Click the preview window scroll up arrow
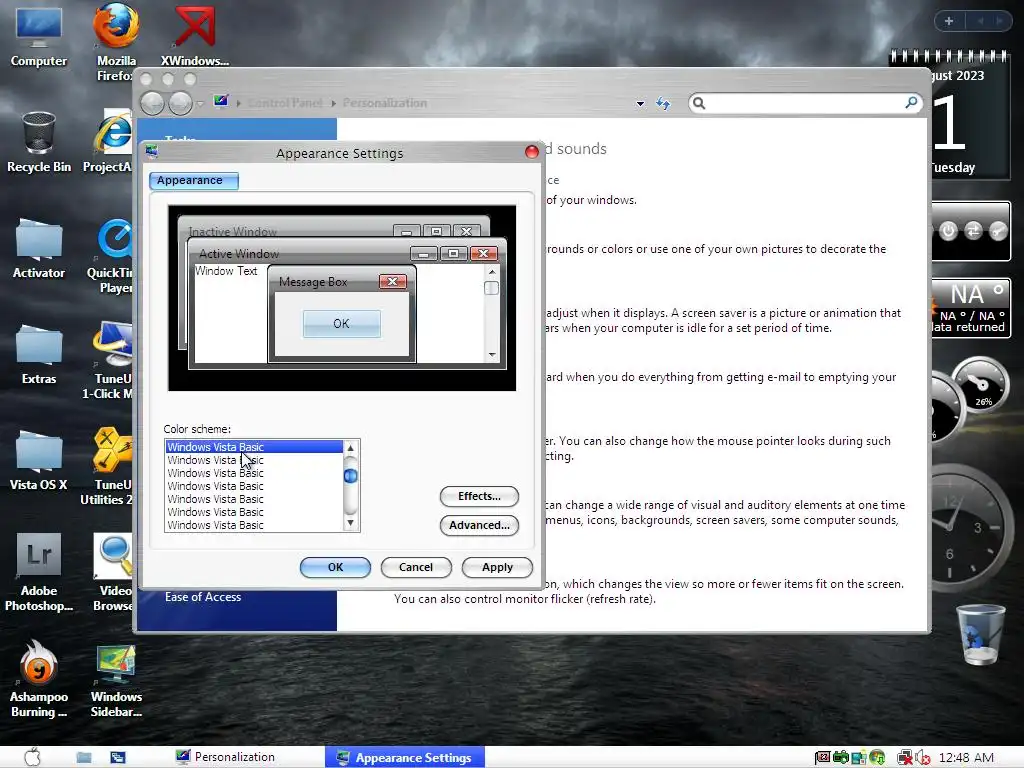Viewport: 1024px width, 768px height. pos(492,271)
